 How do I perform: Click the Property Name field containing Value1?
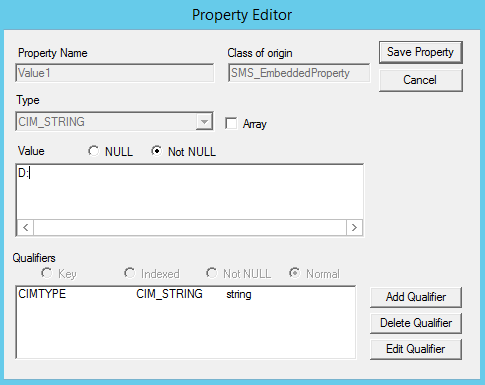click(115, 73)
